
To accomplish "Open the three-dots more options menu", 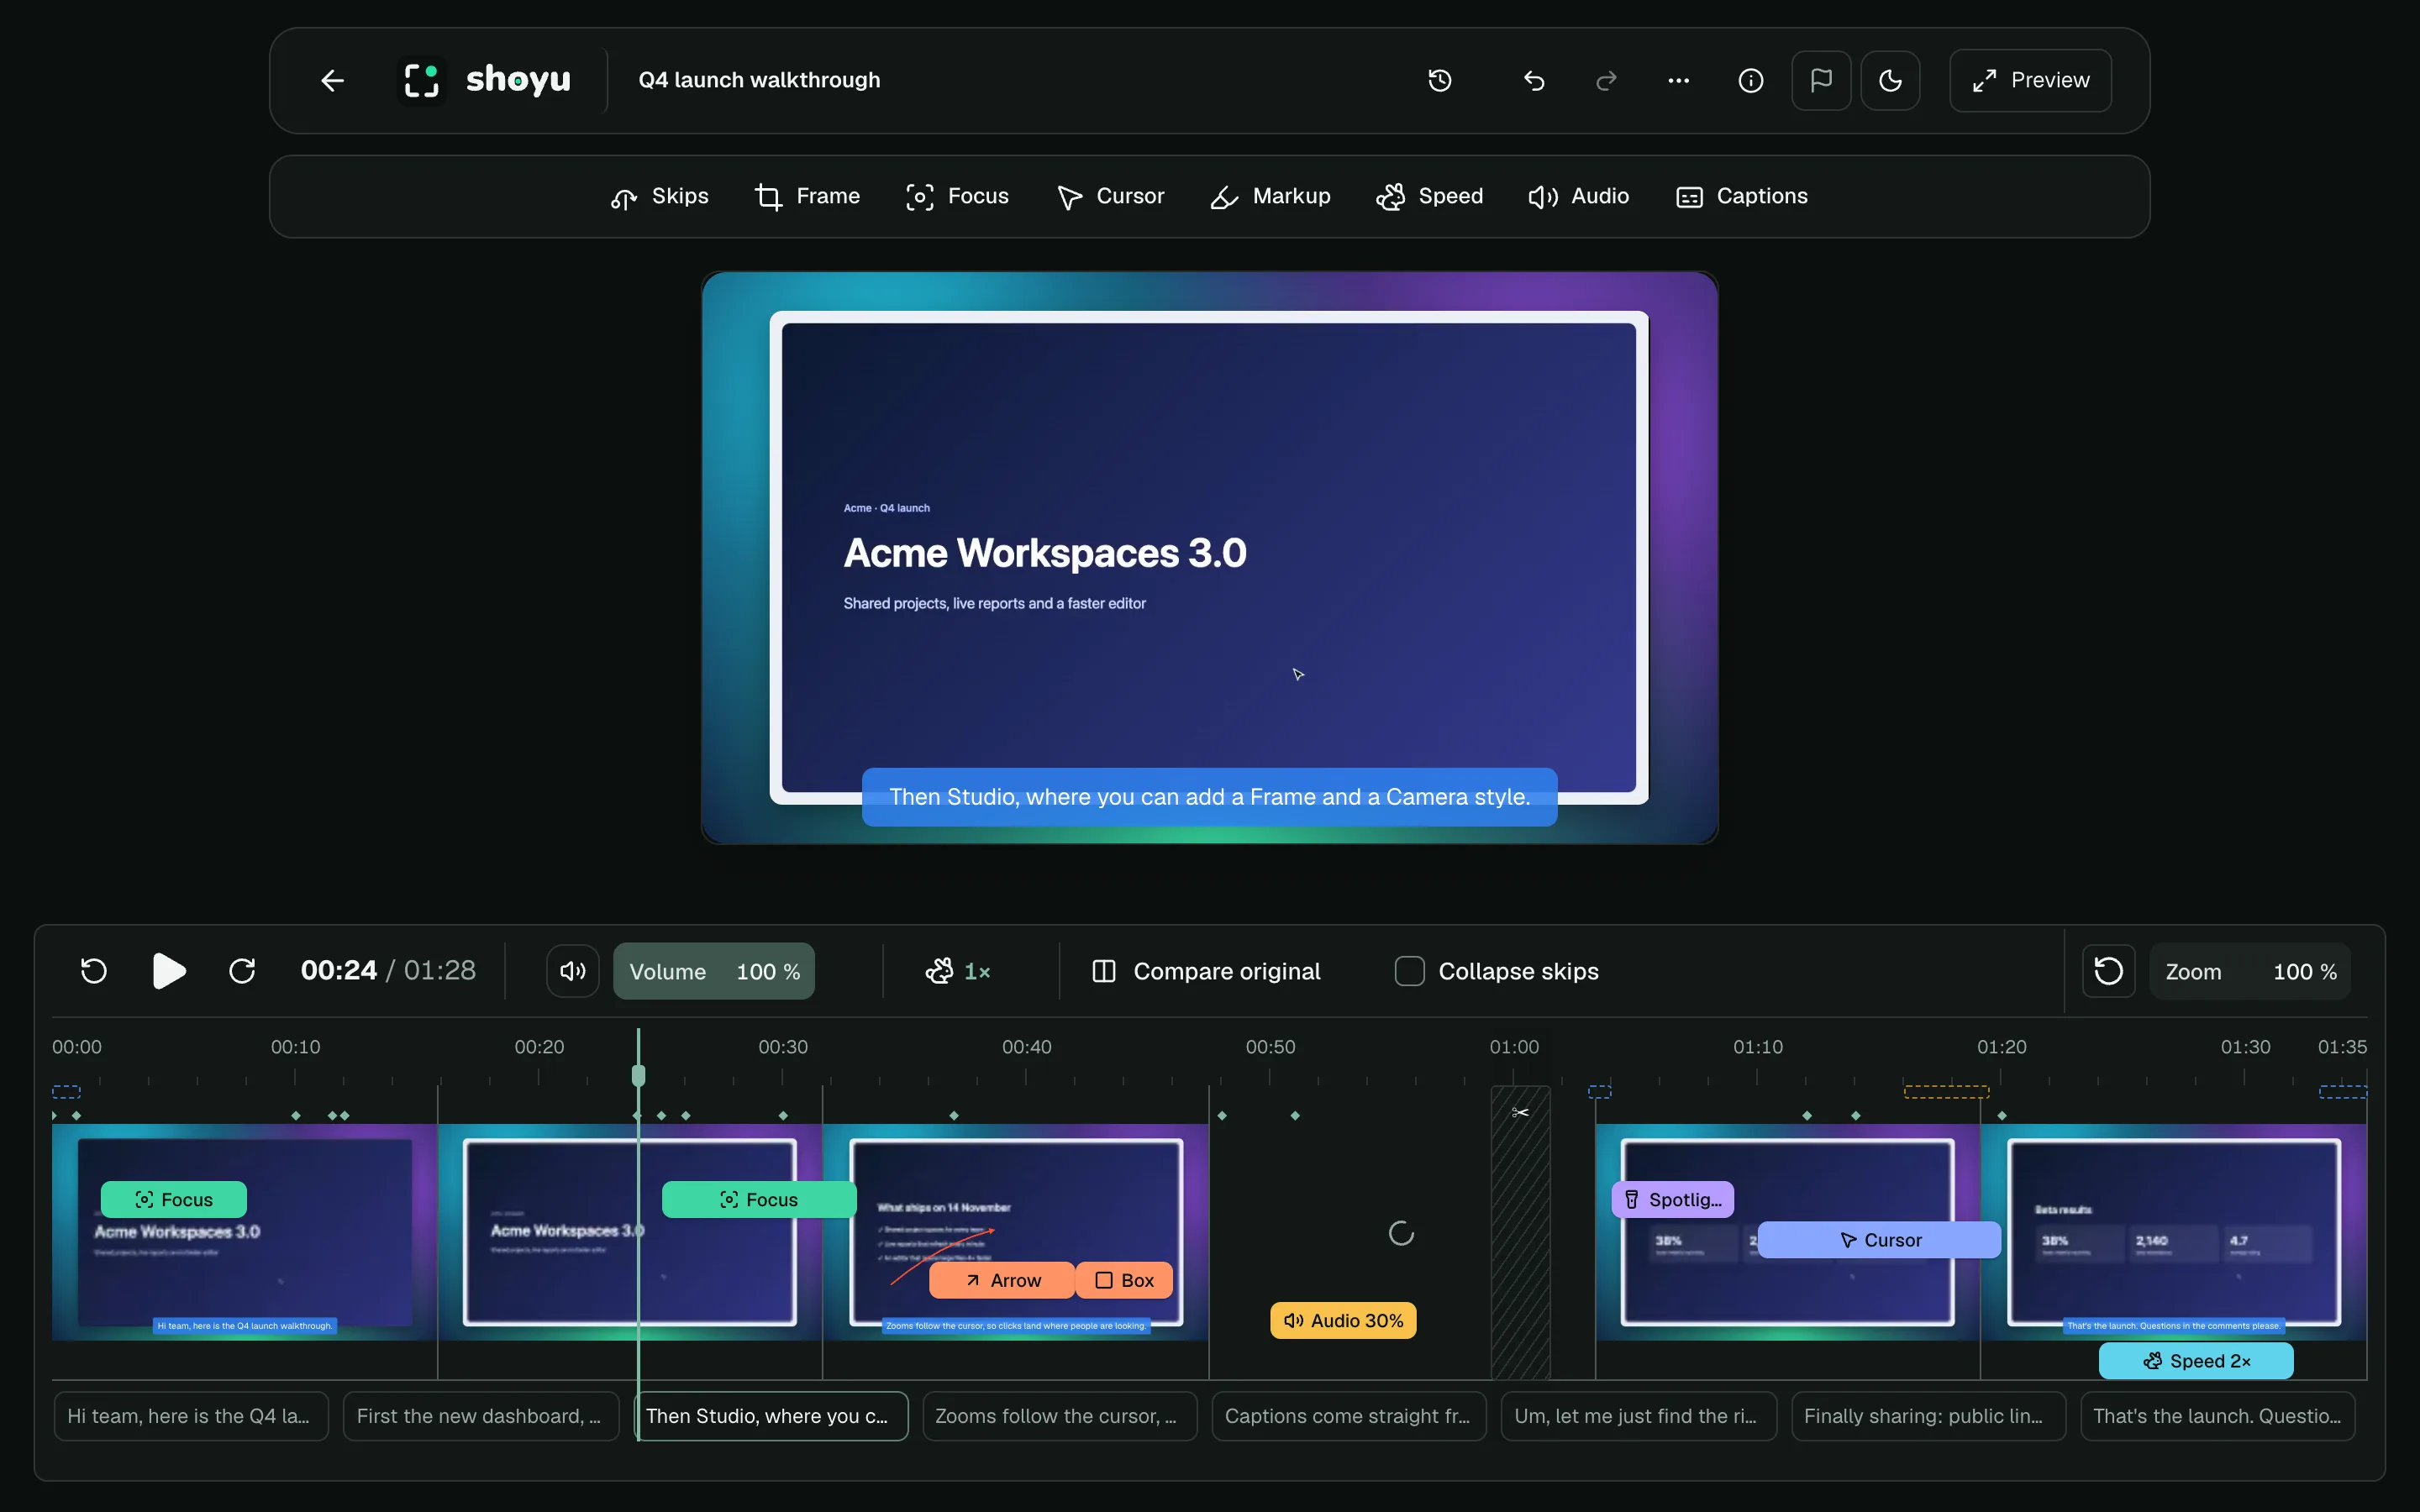I will pyautogui.click(x=1678, y=80).
